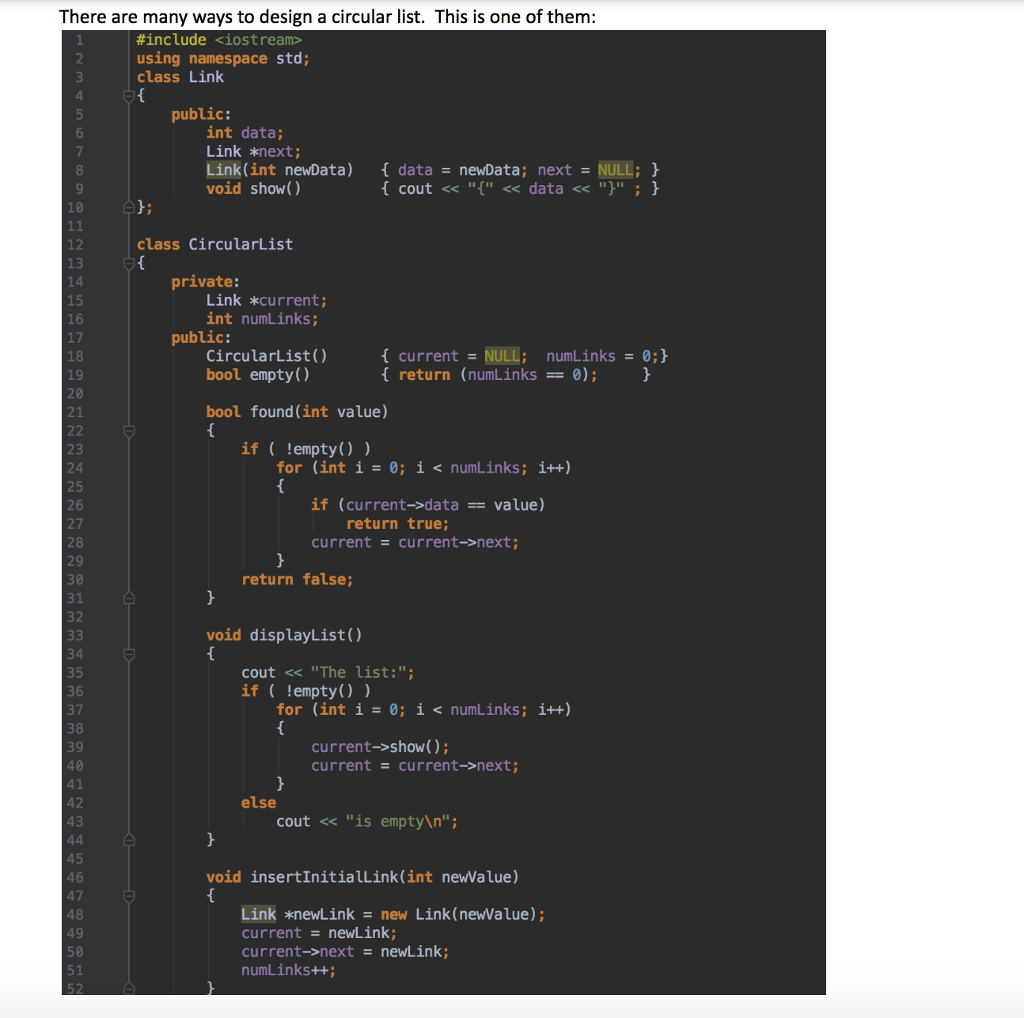Click the 'public:' specifier on line 5
Viewport: 1024px width, 1018px height.
(201, 114)
